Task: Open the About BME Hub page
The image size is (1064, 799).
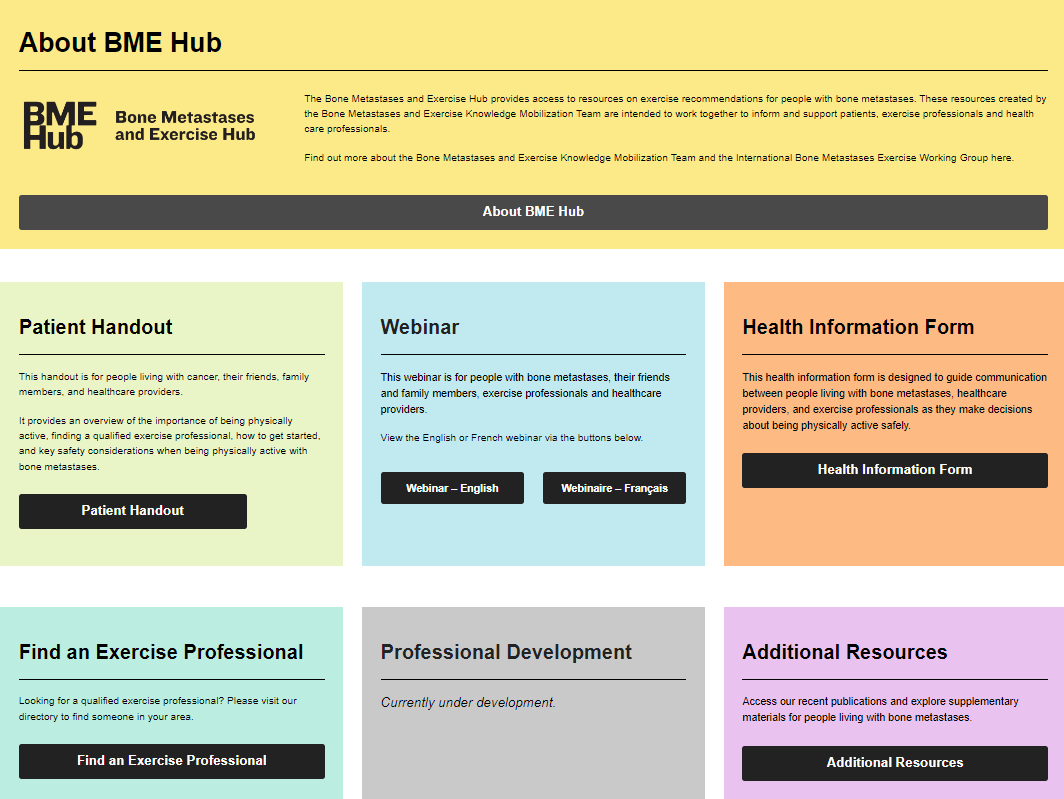Action: tap(532, 212)
